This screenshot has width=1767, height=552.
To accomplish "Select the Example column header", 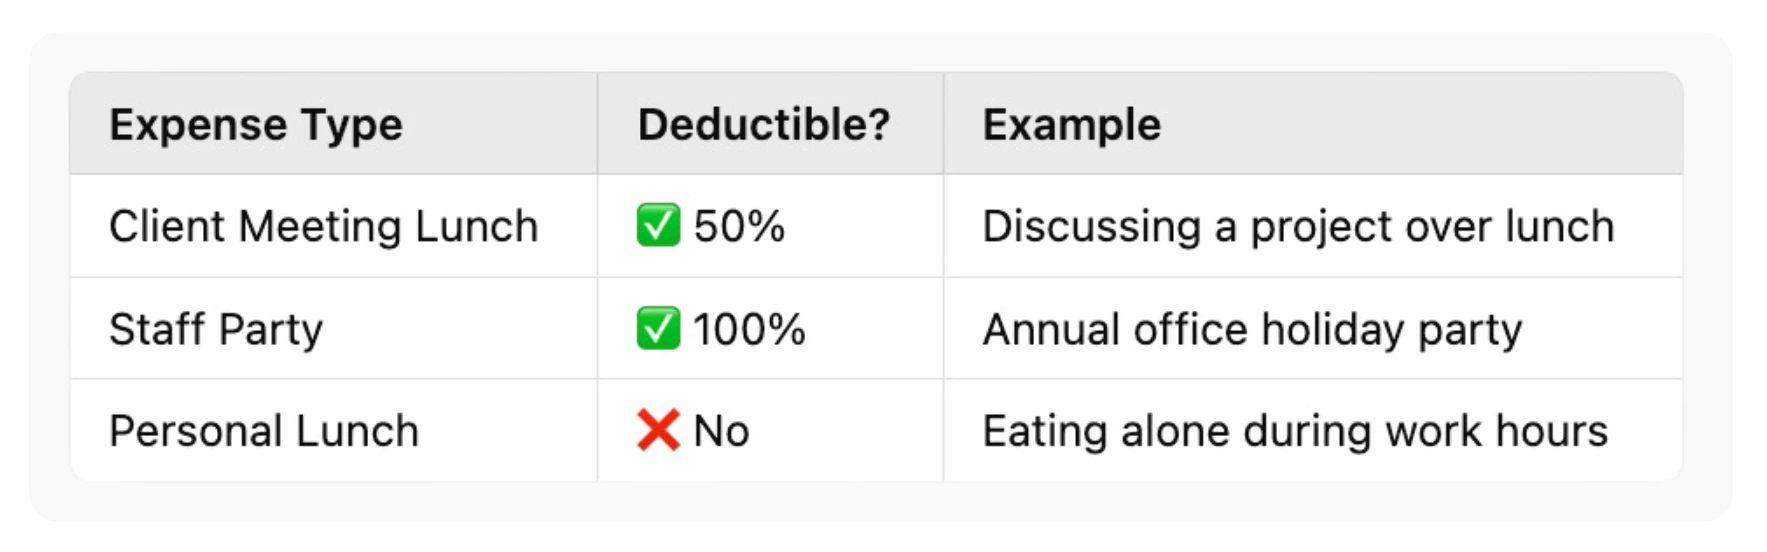I will coord(1072,125).
